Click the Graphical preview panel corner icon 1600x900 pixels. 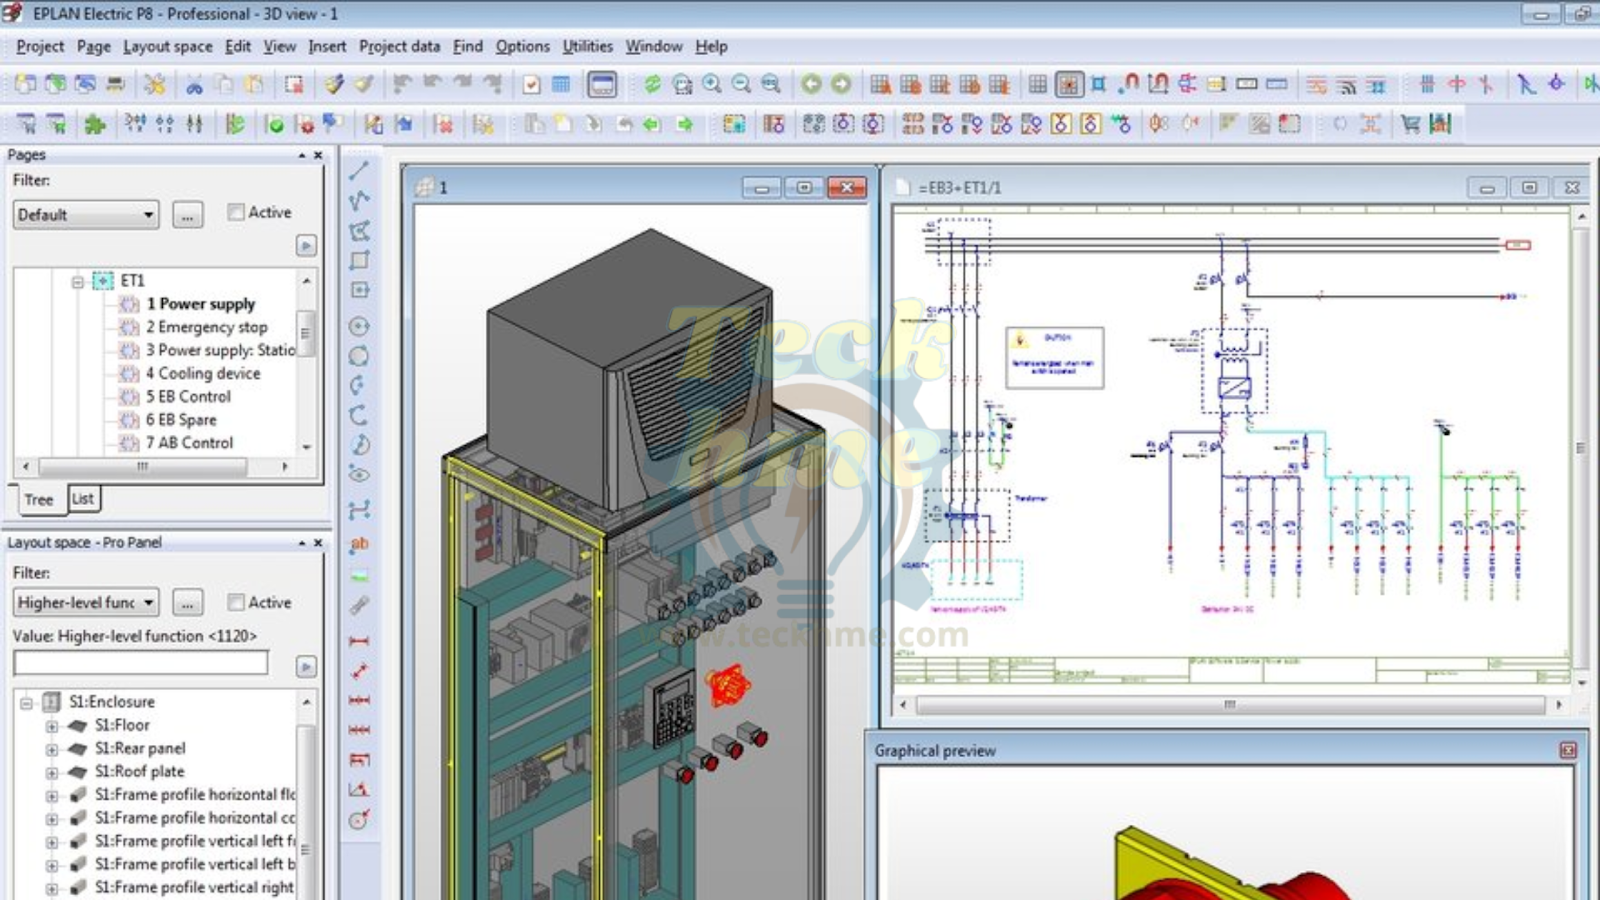(1568, 750)
